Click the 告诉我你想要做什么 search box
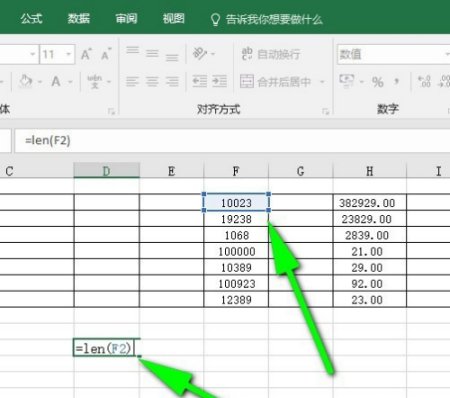This screenshot has height=398, width=450. pos(267,19)
